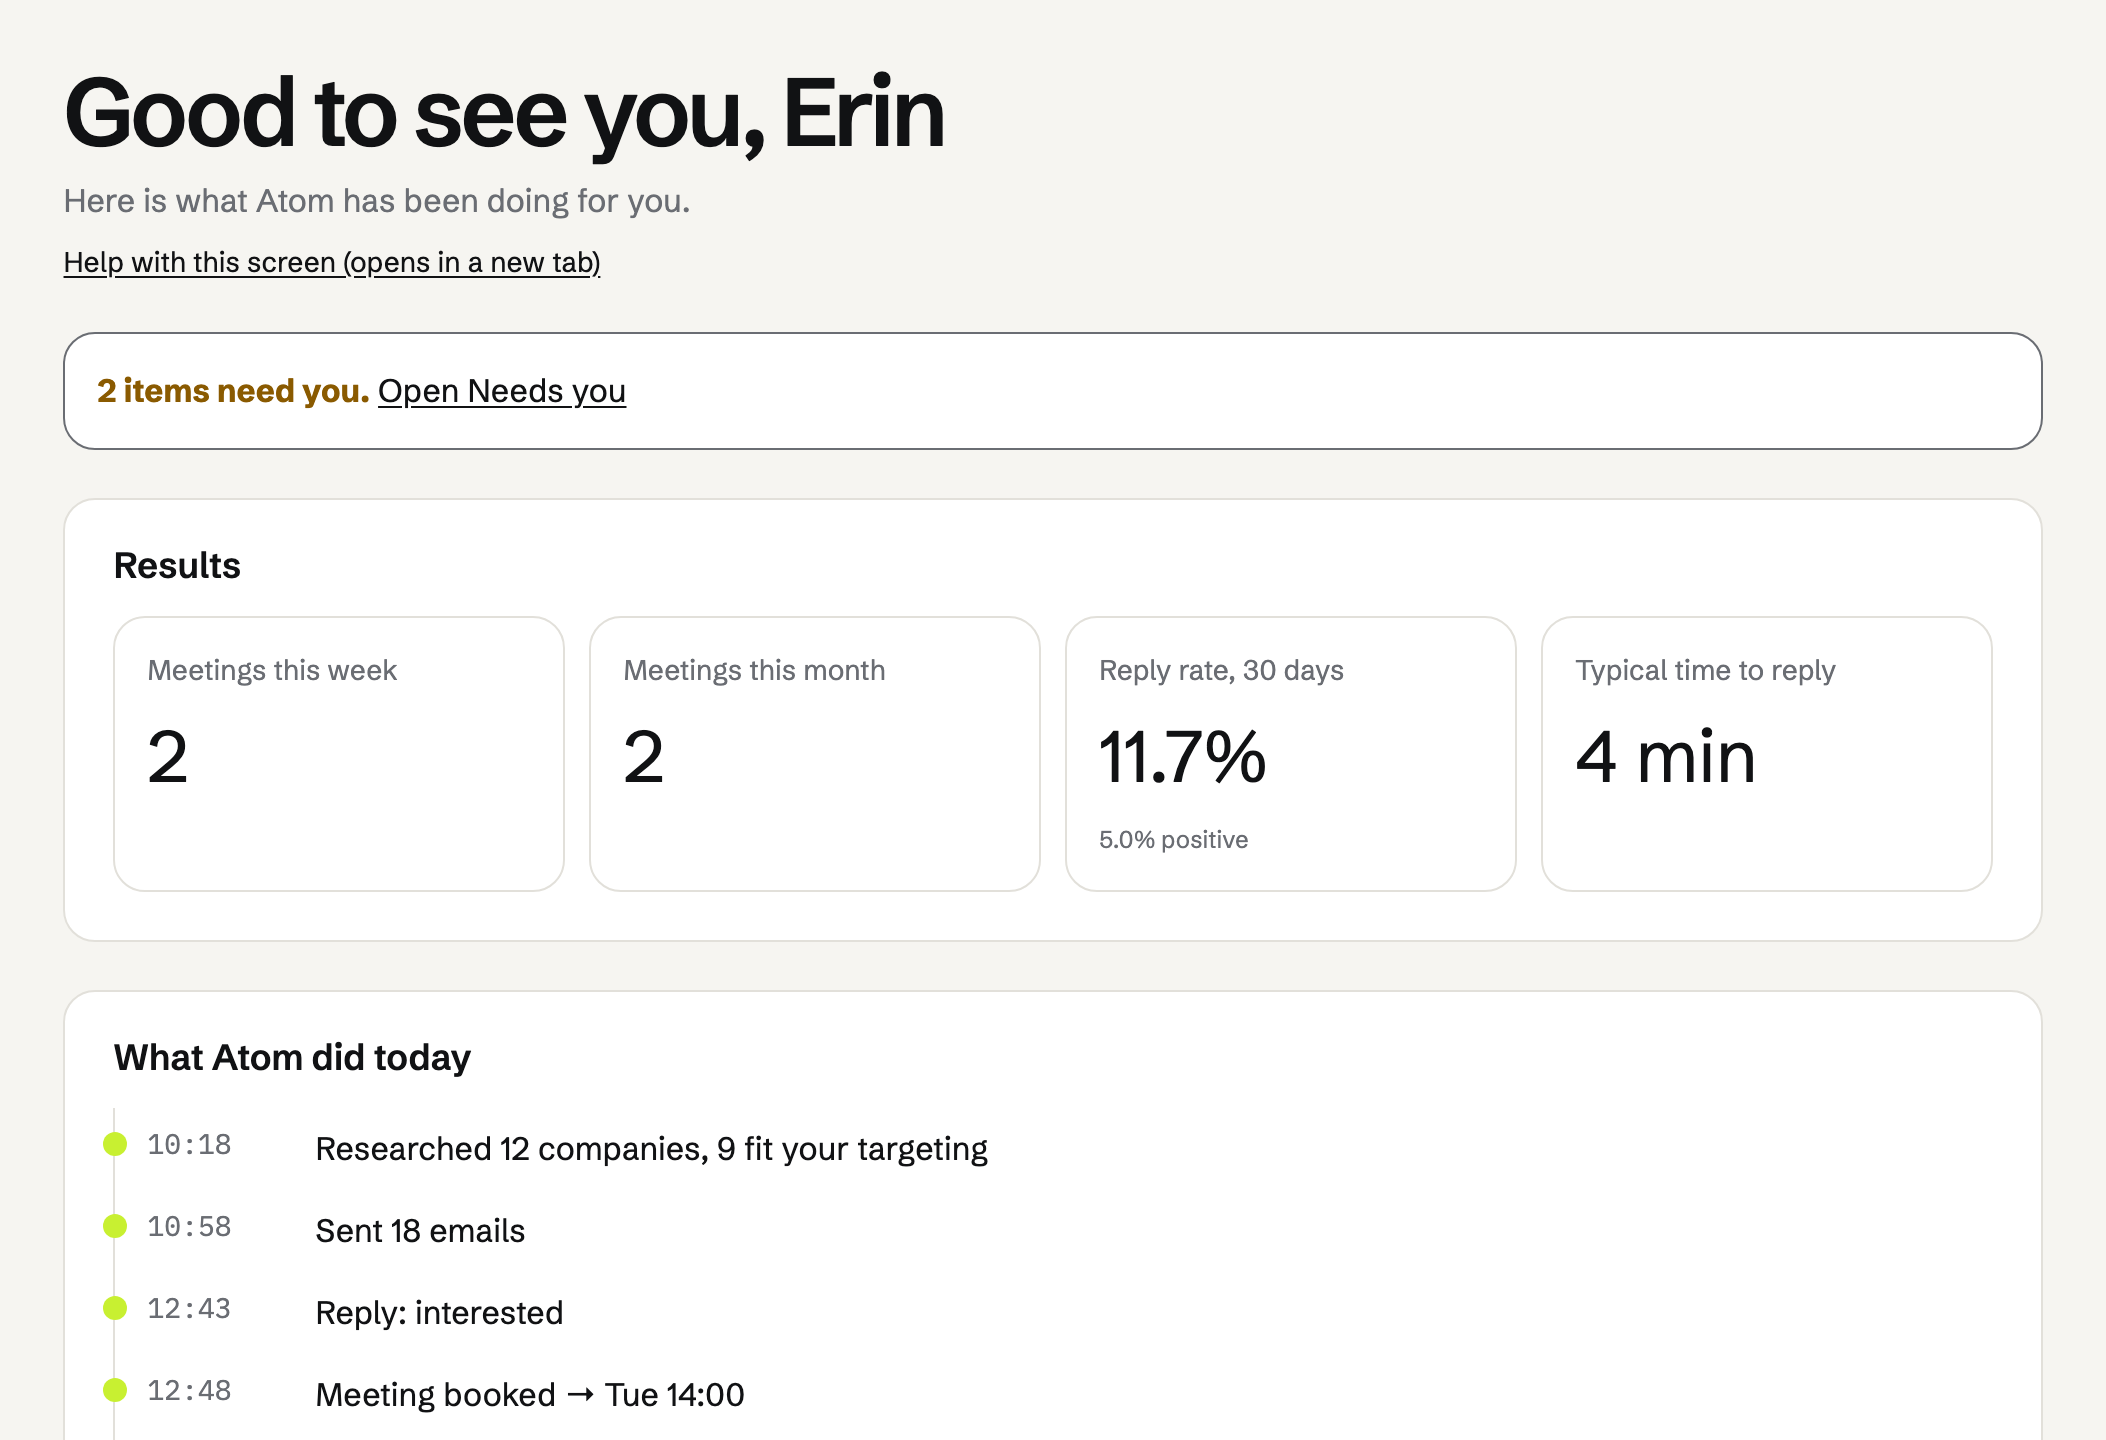The image size is (2106, 1440).
Task: Click the 'Reply: interested' entry
Action: point(439,1313)
